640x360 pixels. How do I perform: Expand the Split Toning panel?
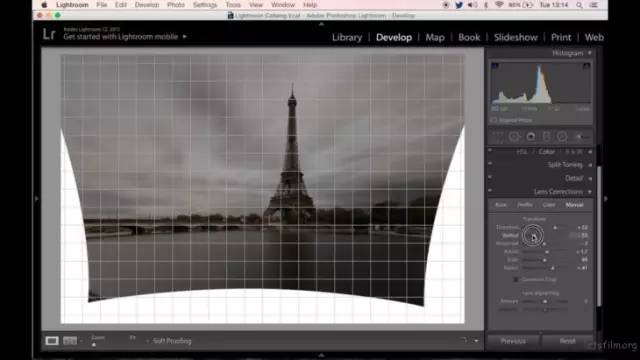[590, 165]
